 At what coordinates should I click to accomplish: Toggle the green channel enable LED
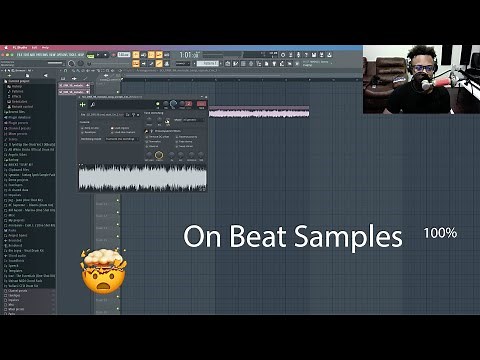[x=157, y=104]
